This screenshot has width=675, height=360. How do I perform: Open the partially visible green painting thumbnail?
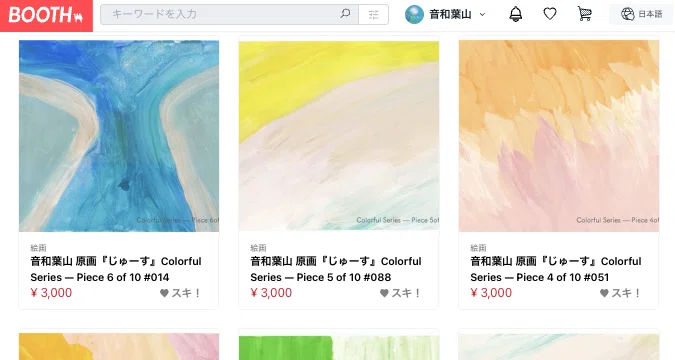click(339, 347)
